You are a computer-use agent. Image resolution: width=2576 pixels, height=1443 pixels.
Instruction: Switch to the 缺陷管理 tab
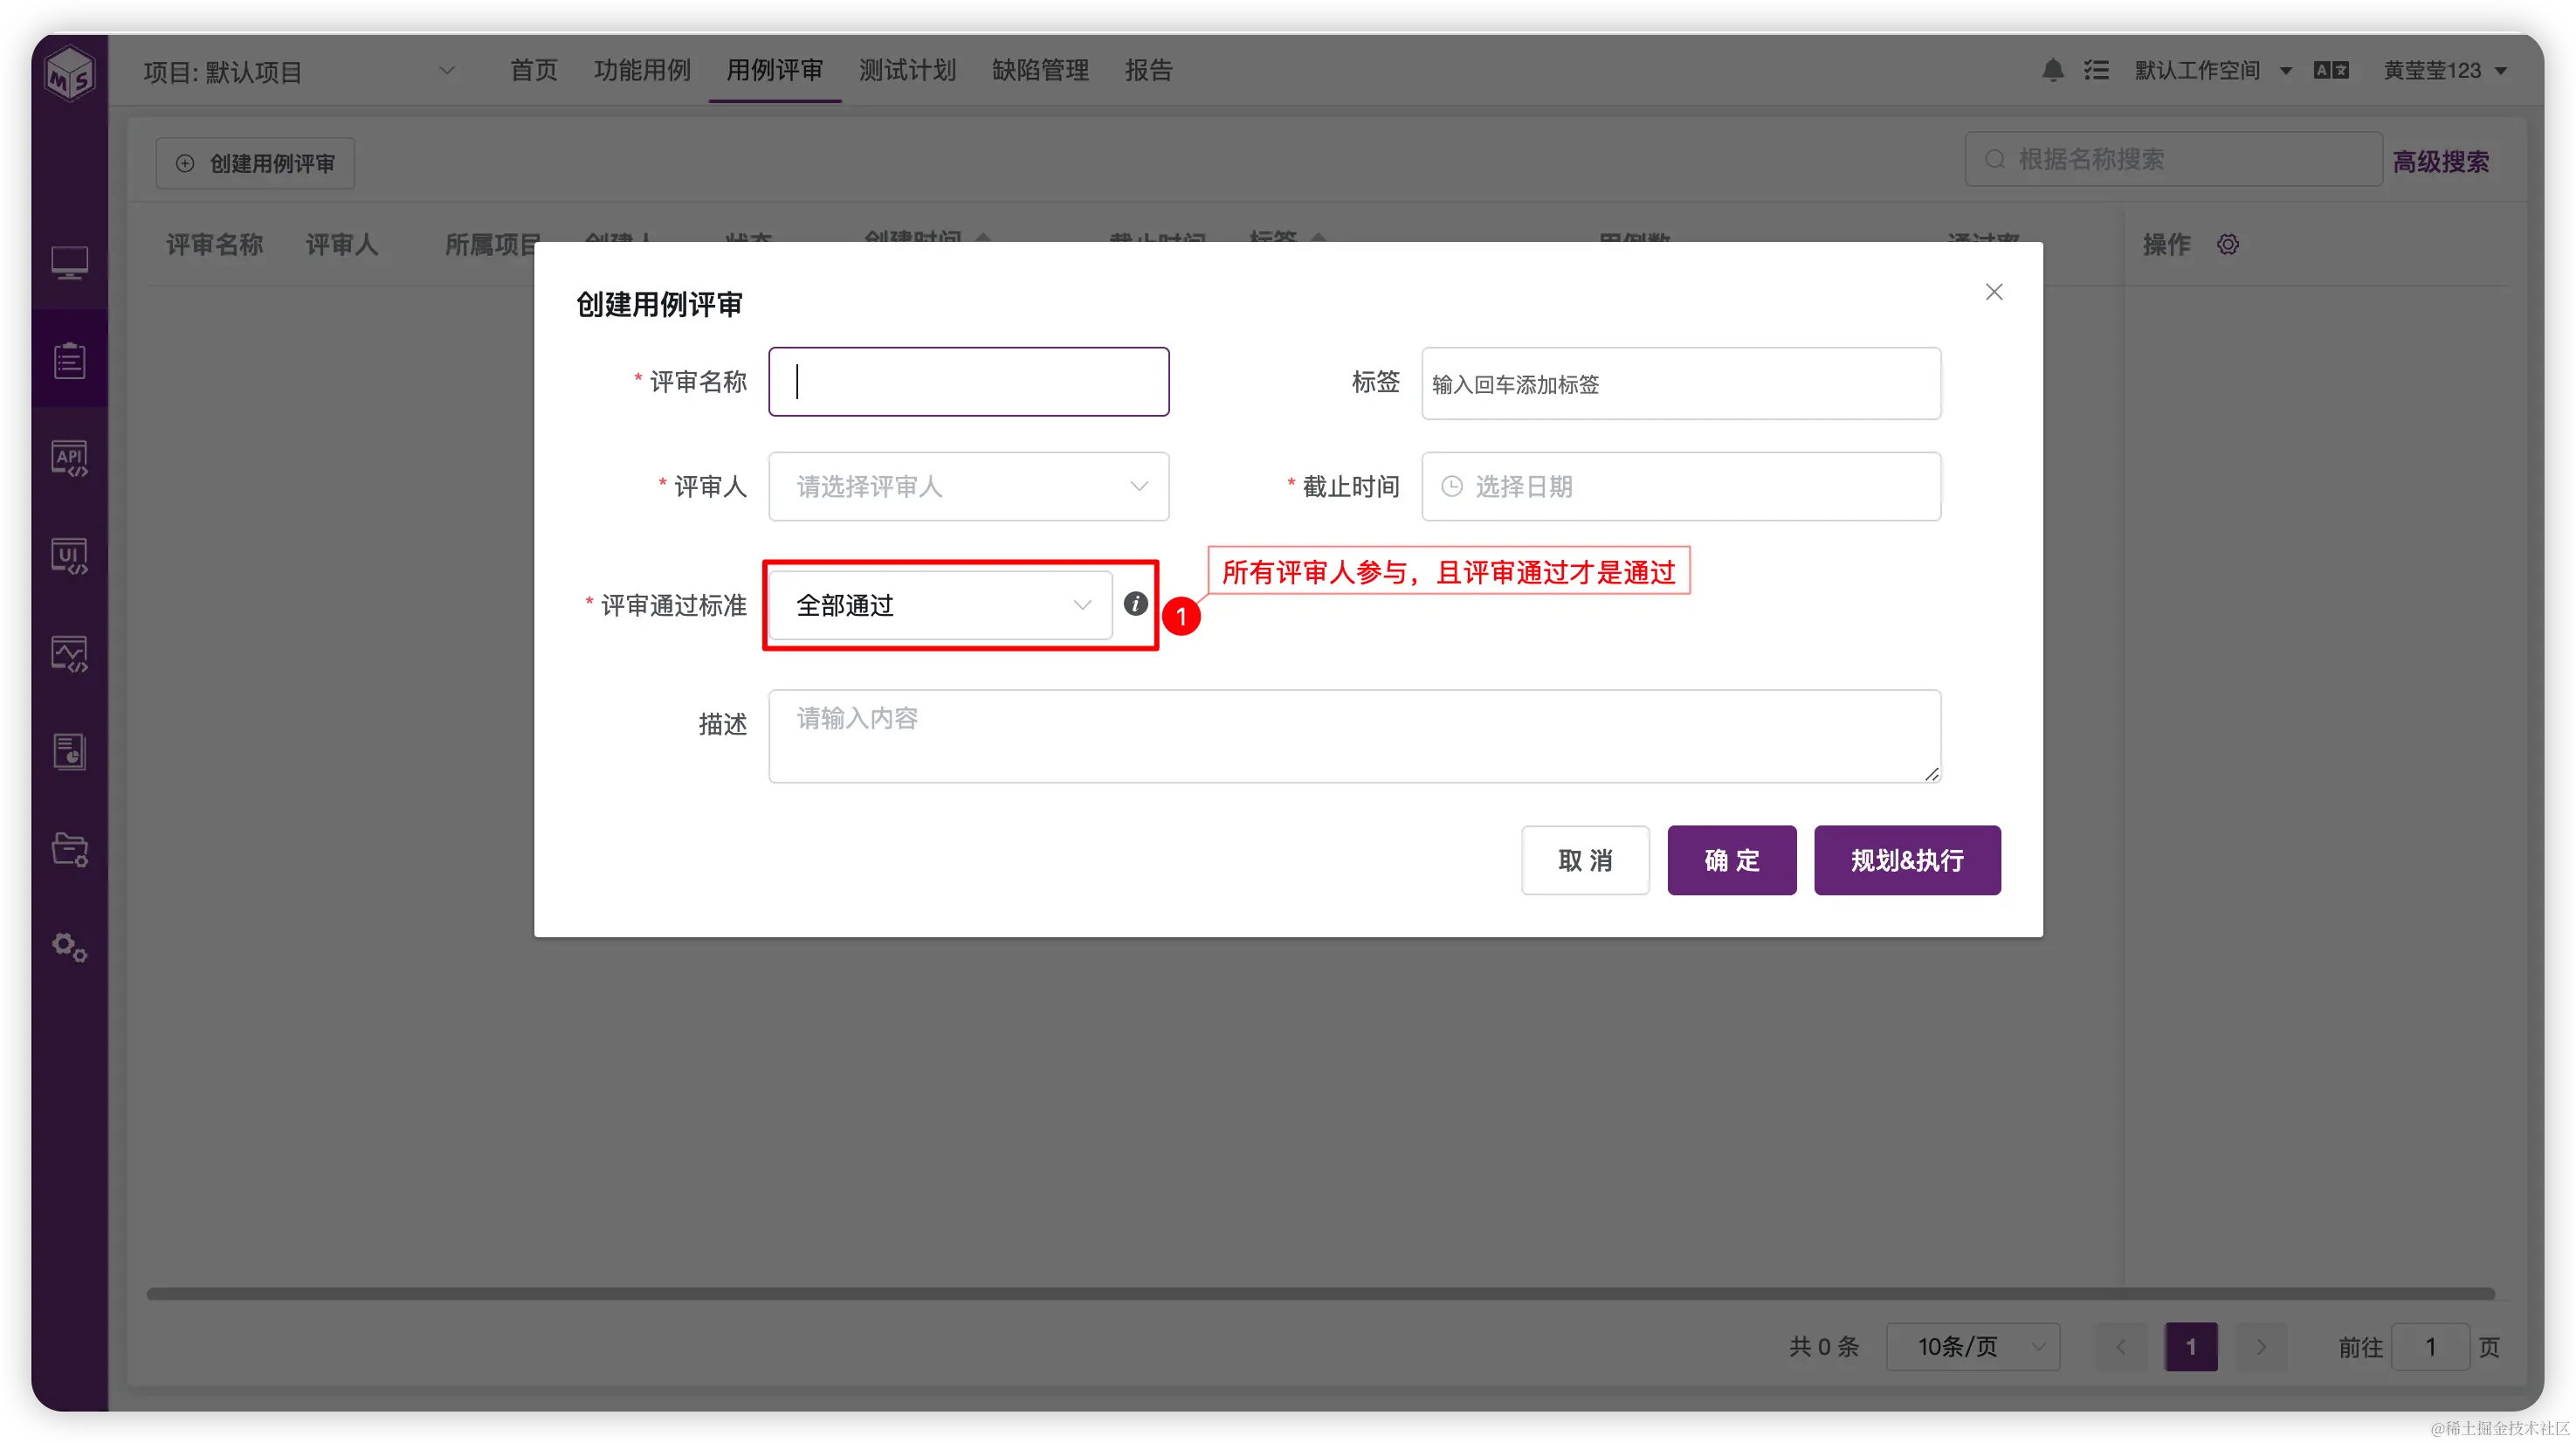1039,70
